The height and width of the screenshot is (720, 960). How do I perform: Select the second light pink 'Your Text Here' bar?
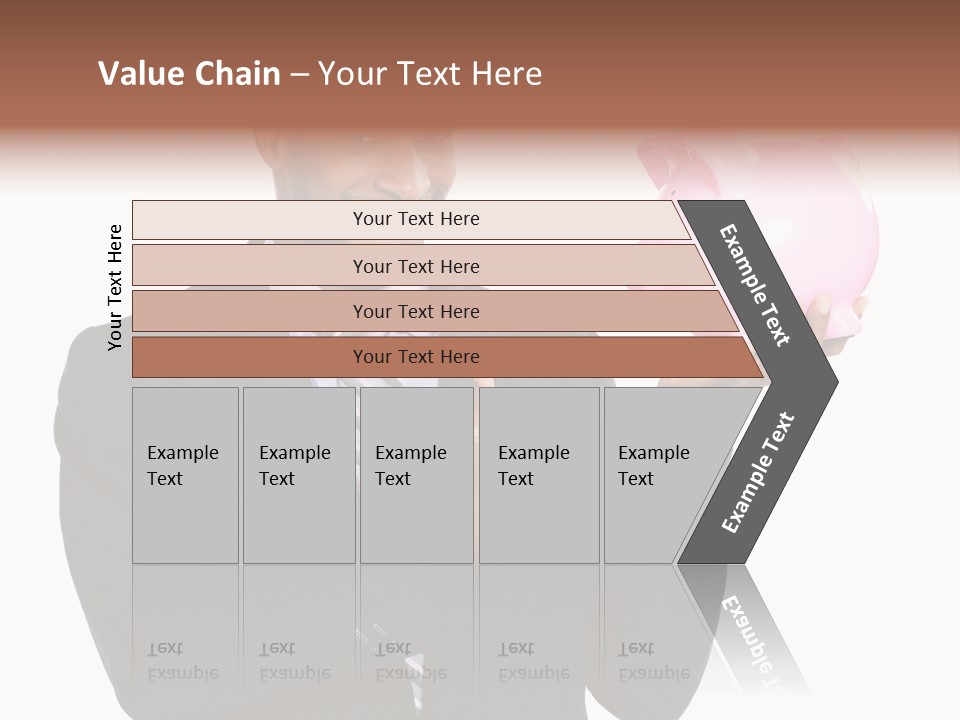pos(424,265)
